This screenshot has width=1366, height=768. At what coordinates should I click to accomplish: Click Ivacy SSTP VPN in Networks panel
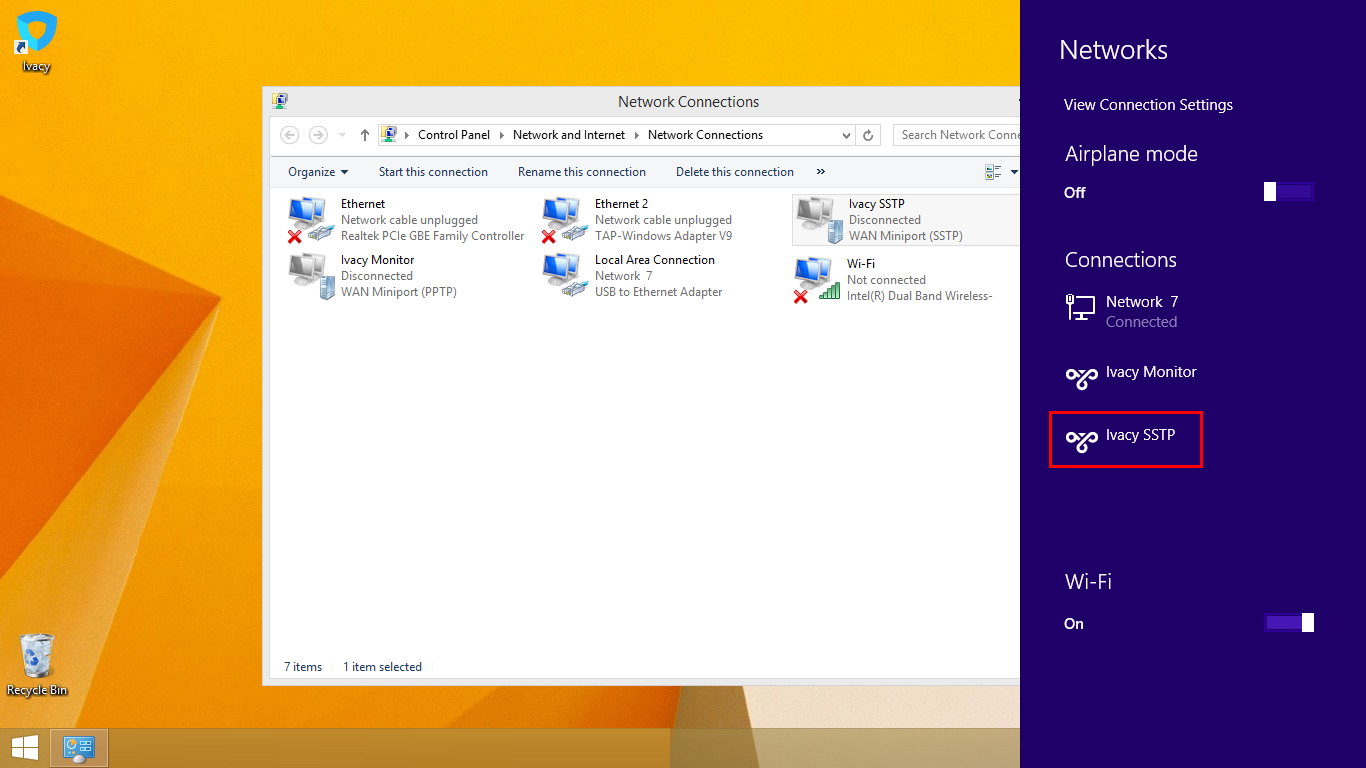[x=1126, y=439]
